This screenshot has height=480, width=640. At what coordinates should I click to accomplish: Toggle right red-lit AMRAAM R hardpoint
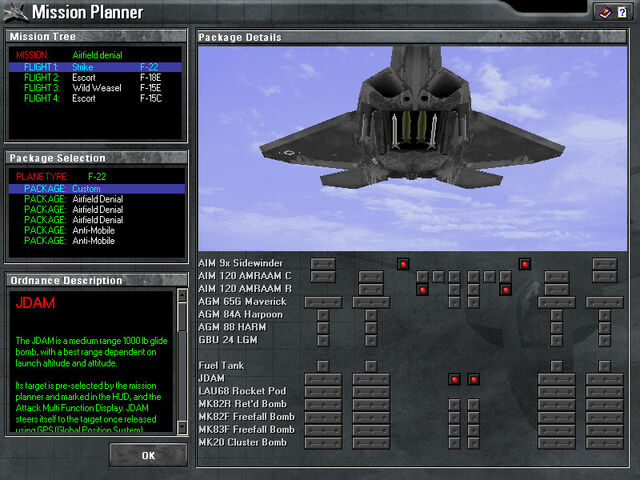[x=505, y=290]
